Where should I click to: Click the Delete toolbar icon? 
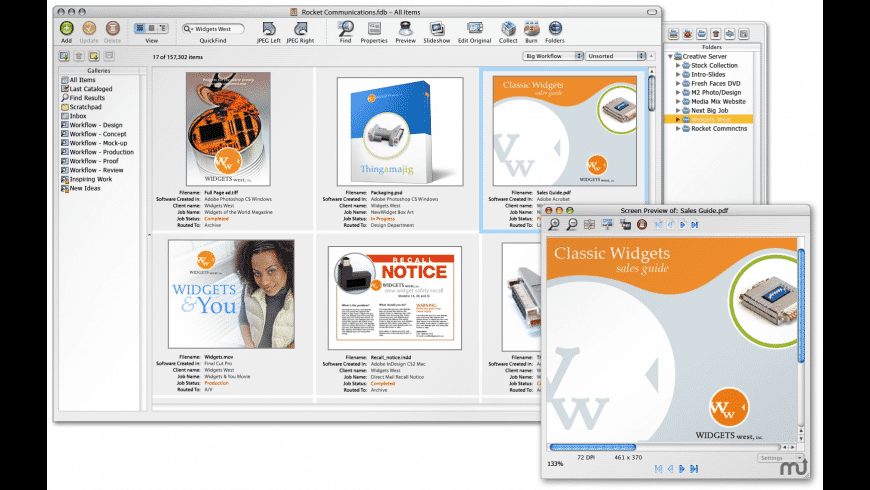click(x=113, y=28)
